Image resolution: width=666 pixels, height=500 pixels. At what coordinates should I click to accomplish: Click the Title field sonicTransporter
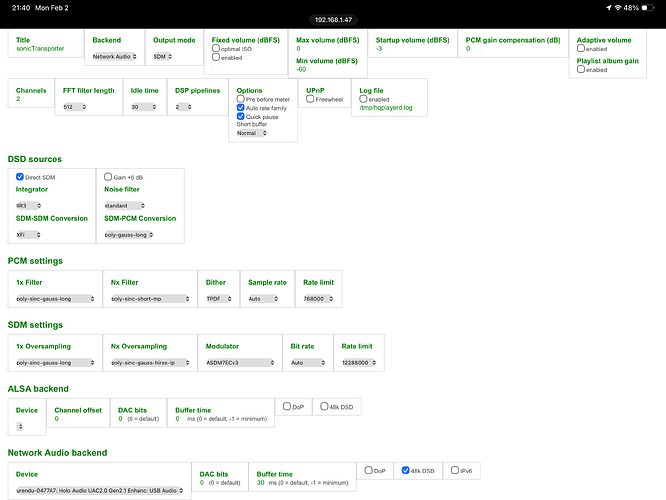[39, 48]
